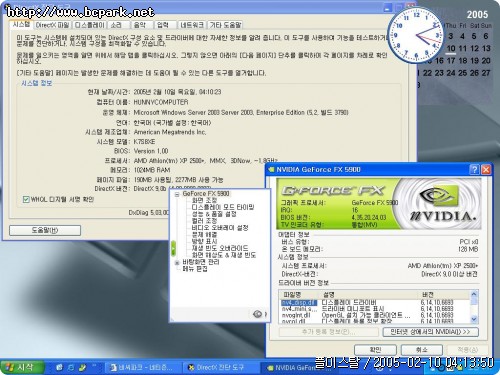Select 비디오 오버레이 설정 tree item
The width and height of the screenshot is (500, 375).
click(220, 228)
